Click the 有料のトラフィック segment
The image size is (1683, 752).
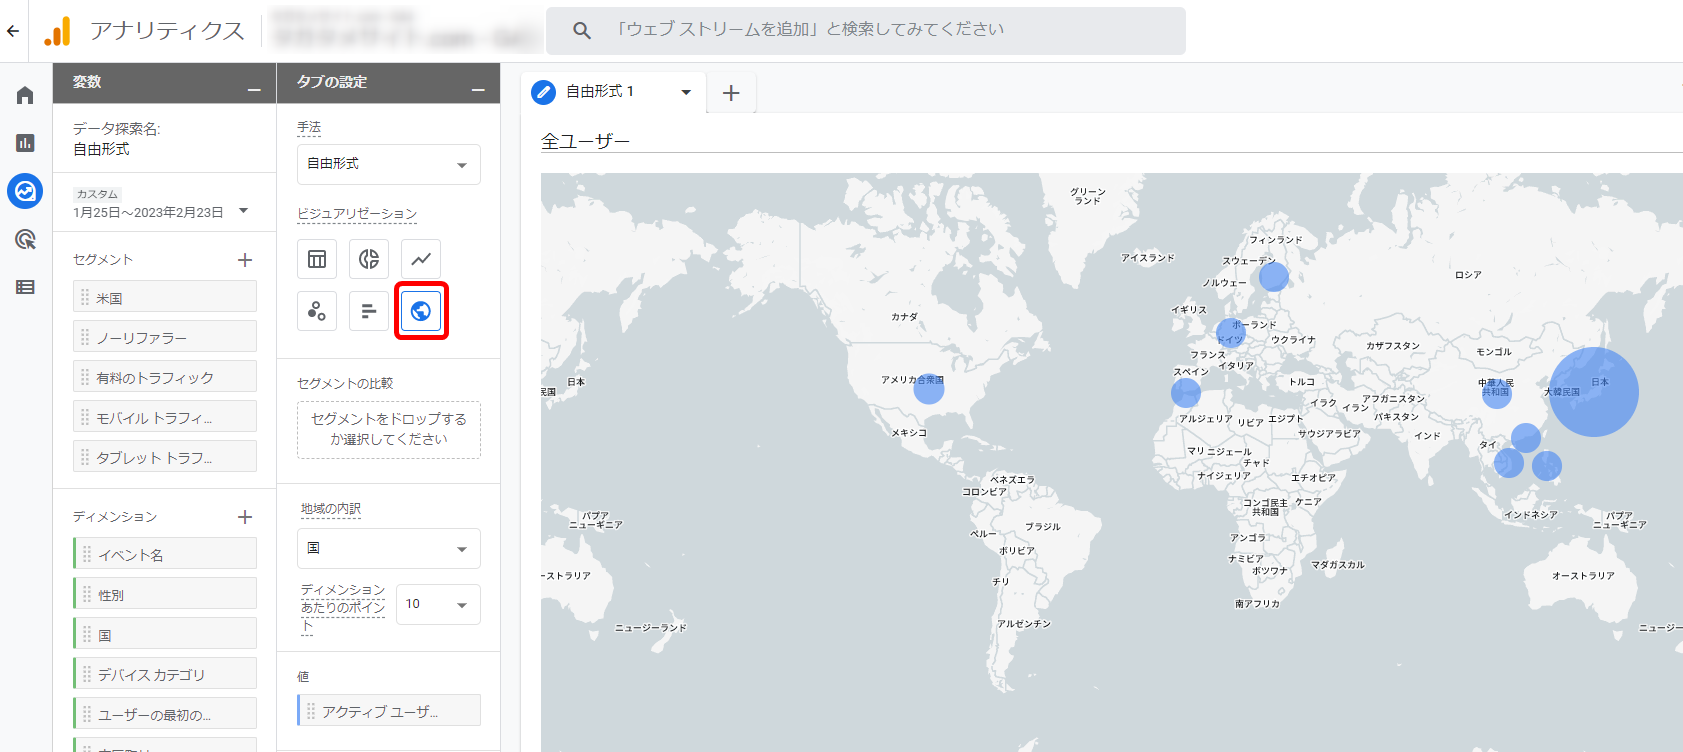coord(165,378)
